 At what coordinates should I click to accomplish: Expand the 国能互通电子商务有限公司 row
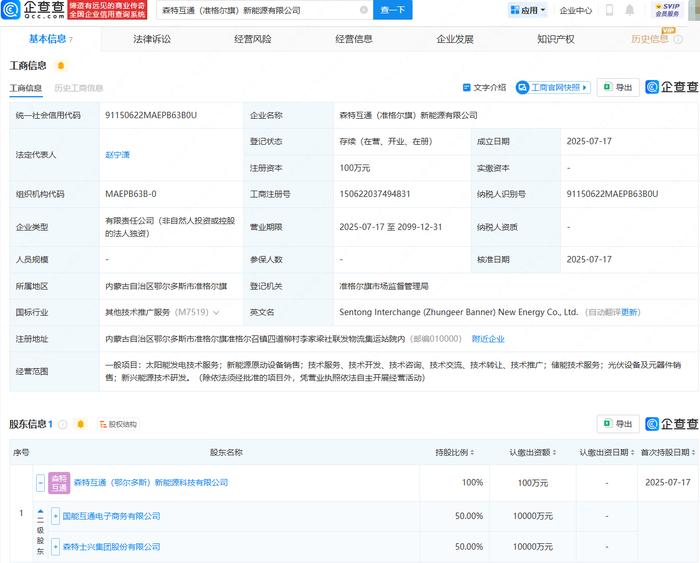point(55,516)
